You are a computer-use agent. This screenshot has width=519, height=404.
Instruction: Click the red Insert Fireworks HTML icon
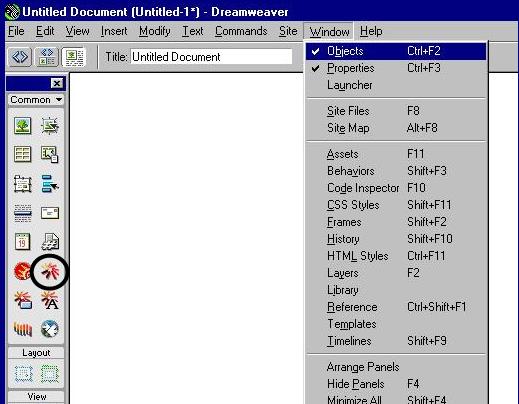coord(22,271)
